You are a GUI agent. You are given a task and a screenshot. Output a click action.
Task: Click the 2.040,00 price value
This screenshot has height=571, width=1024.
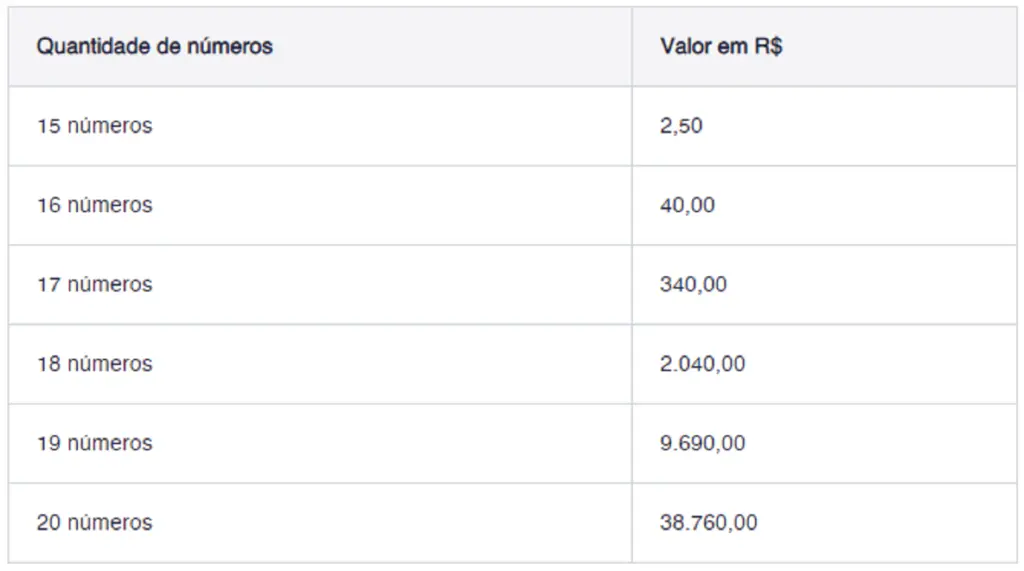click(702, 364)
